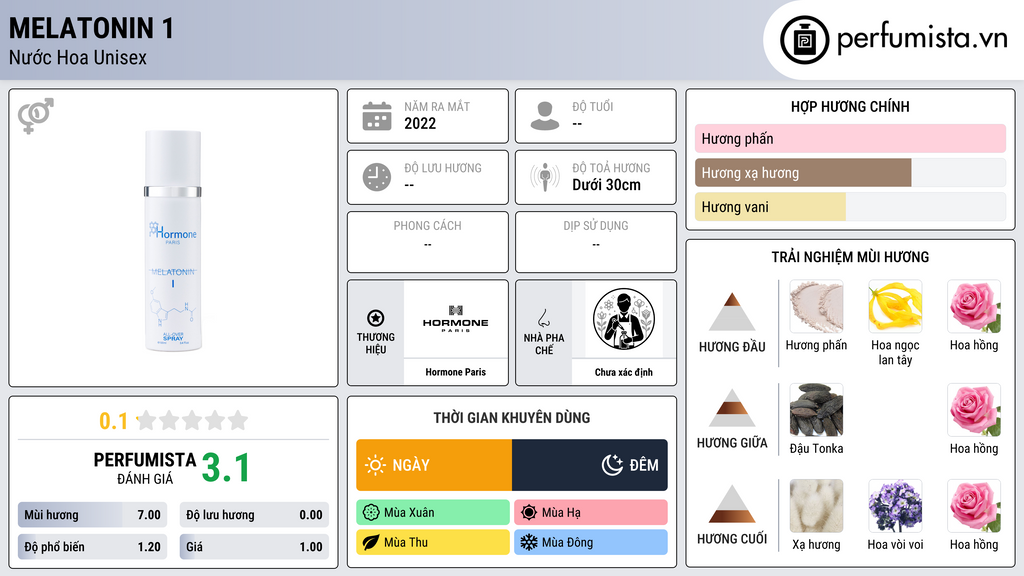Click the clock icon beside Độ lưu hương

click(377, 177)
